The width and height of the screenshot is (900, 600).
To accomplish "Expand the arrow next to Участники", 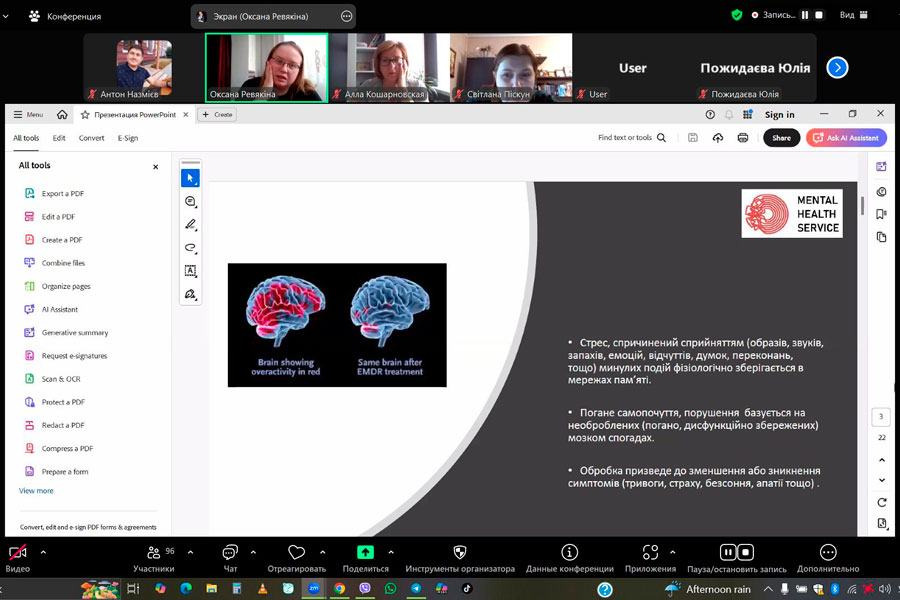I will (190, 552).
